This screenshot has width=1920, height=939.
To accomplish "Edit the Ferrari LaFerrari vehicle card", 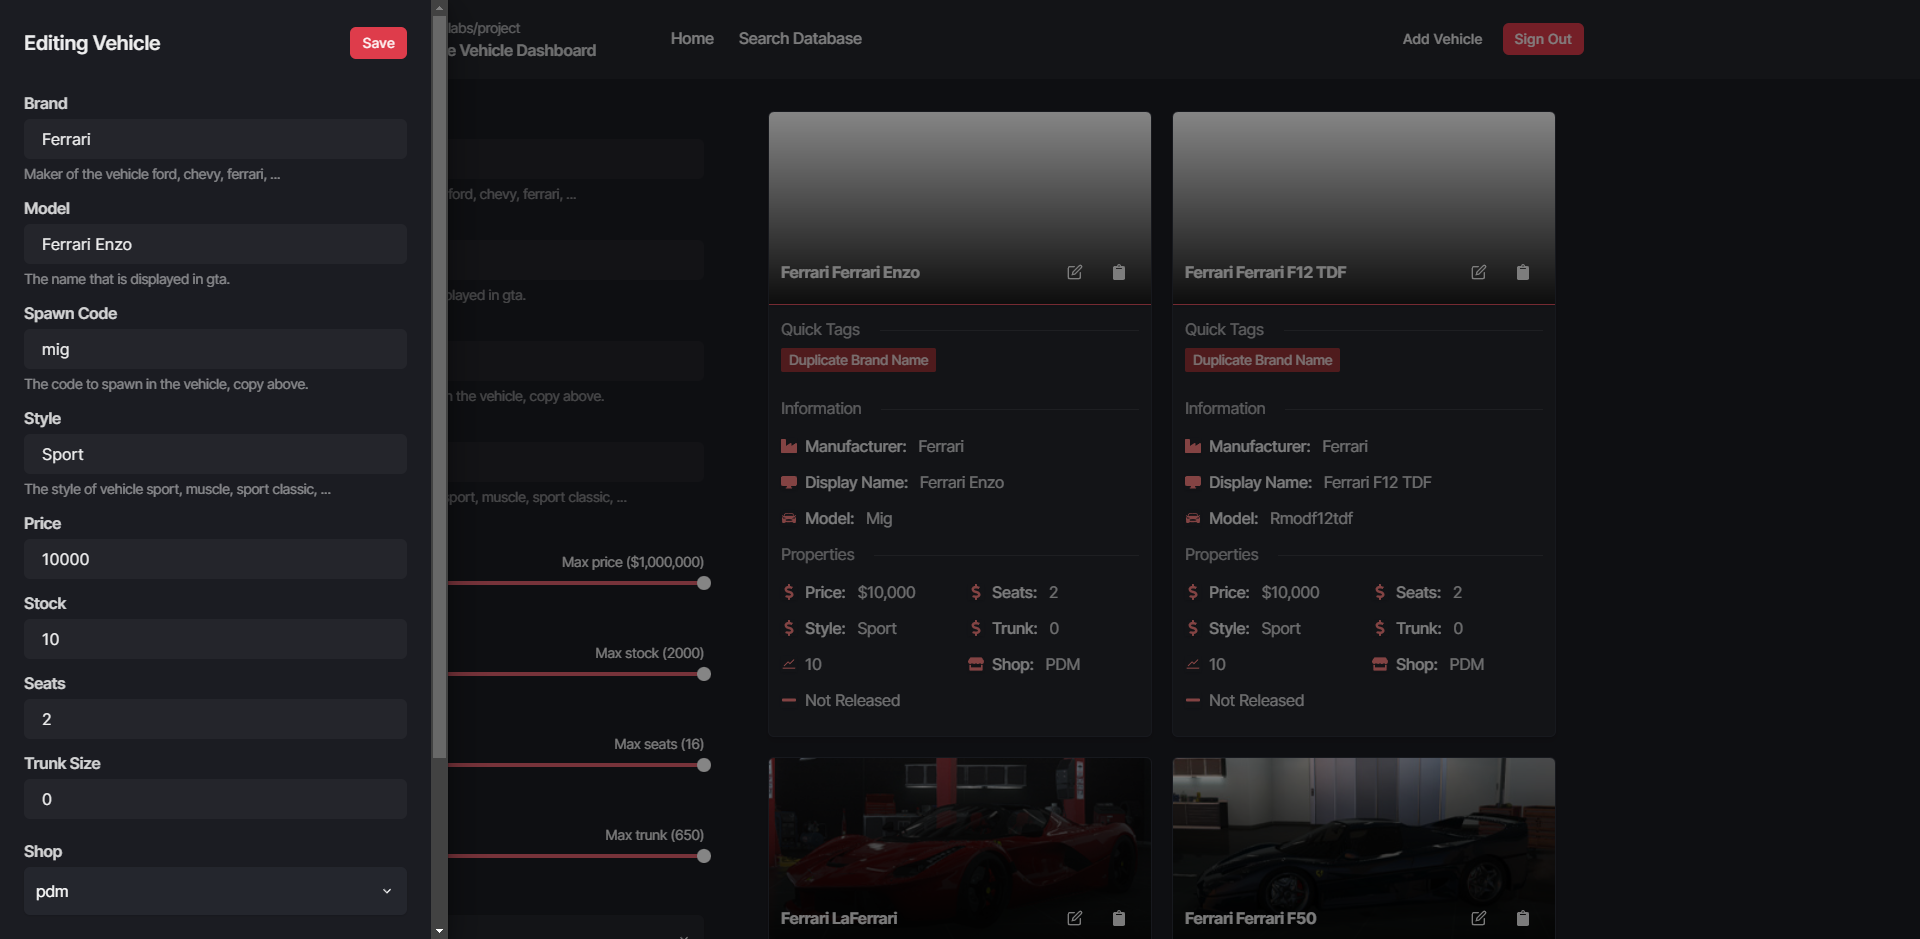I will (x=1075, y=918).
